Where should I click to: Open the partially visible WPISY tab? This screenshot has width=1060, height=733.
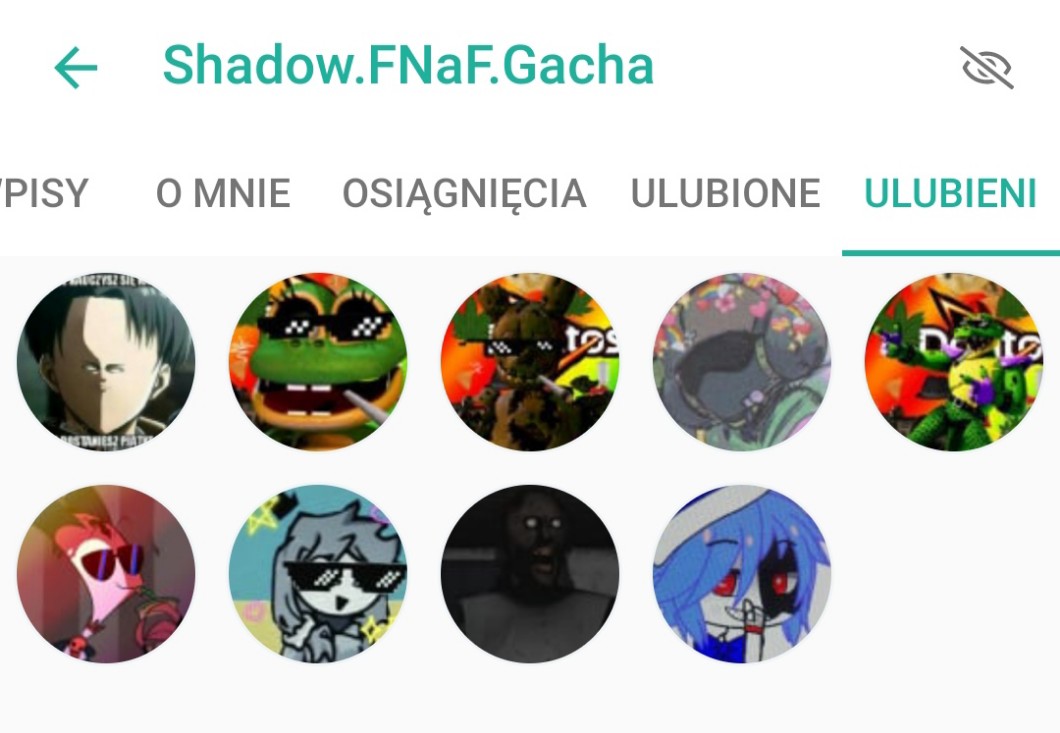[44, 193]
